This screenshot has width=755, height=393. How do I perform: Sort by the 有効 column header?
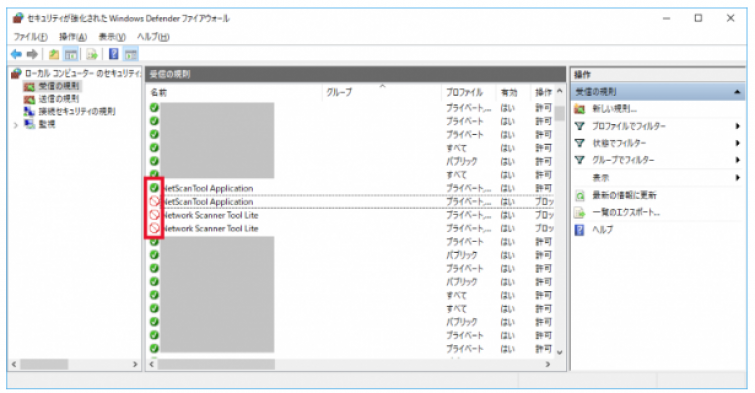pyautogui.click(x=512, y=92)
